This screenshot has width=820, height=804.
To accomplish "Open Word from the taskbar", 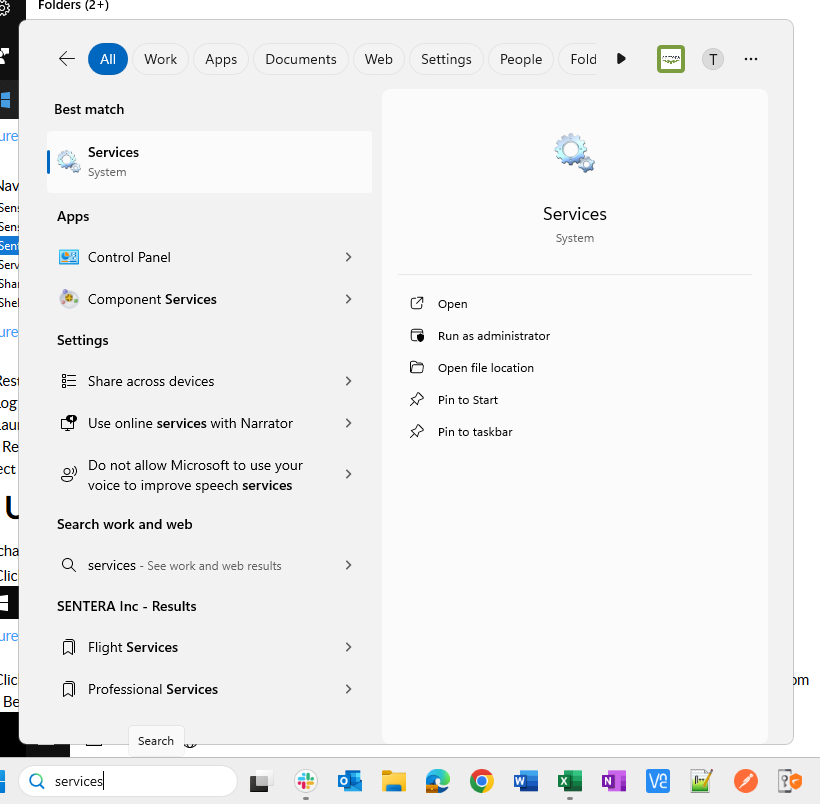I will 526,781.
